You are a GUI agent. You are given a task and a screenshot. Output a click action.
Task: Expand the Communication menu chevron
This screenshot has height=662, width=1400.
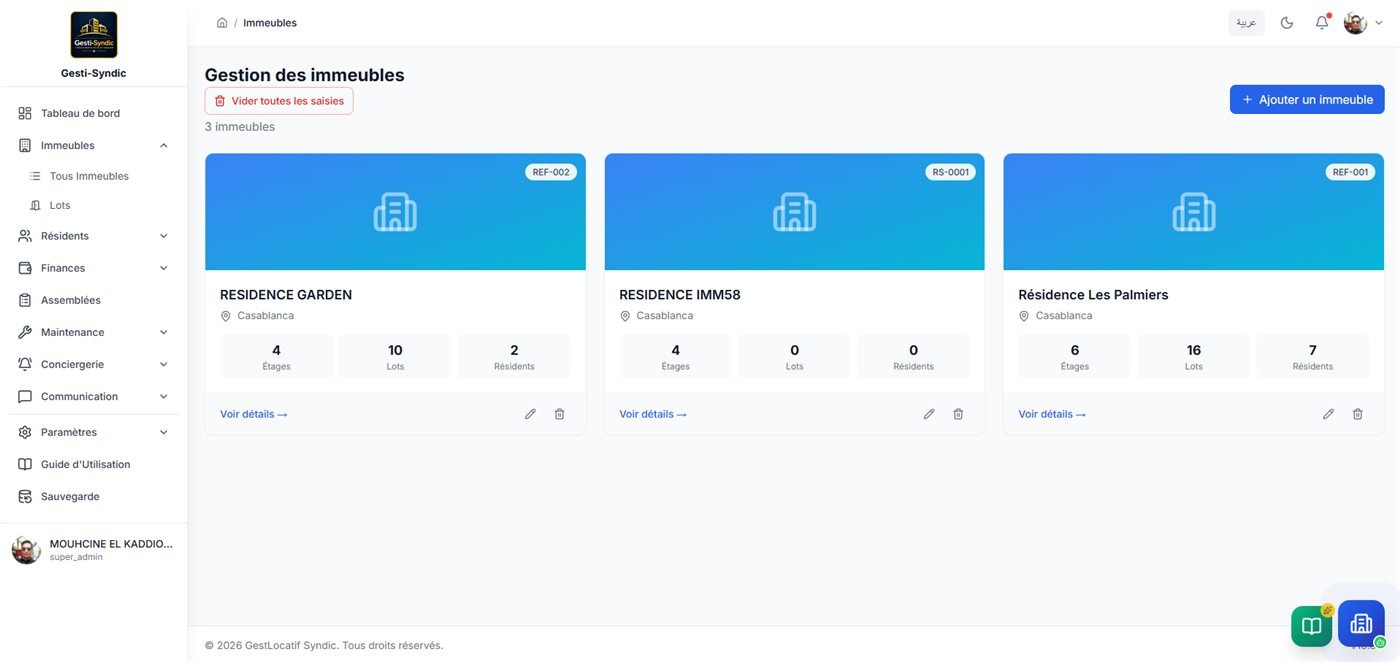[163, 396]
